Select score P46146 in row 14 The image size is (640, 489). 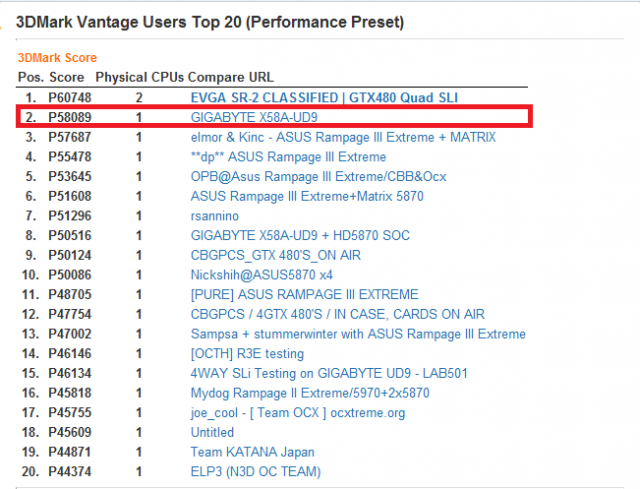pos(70,354)
